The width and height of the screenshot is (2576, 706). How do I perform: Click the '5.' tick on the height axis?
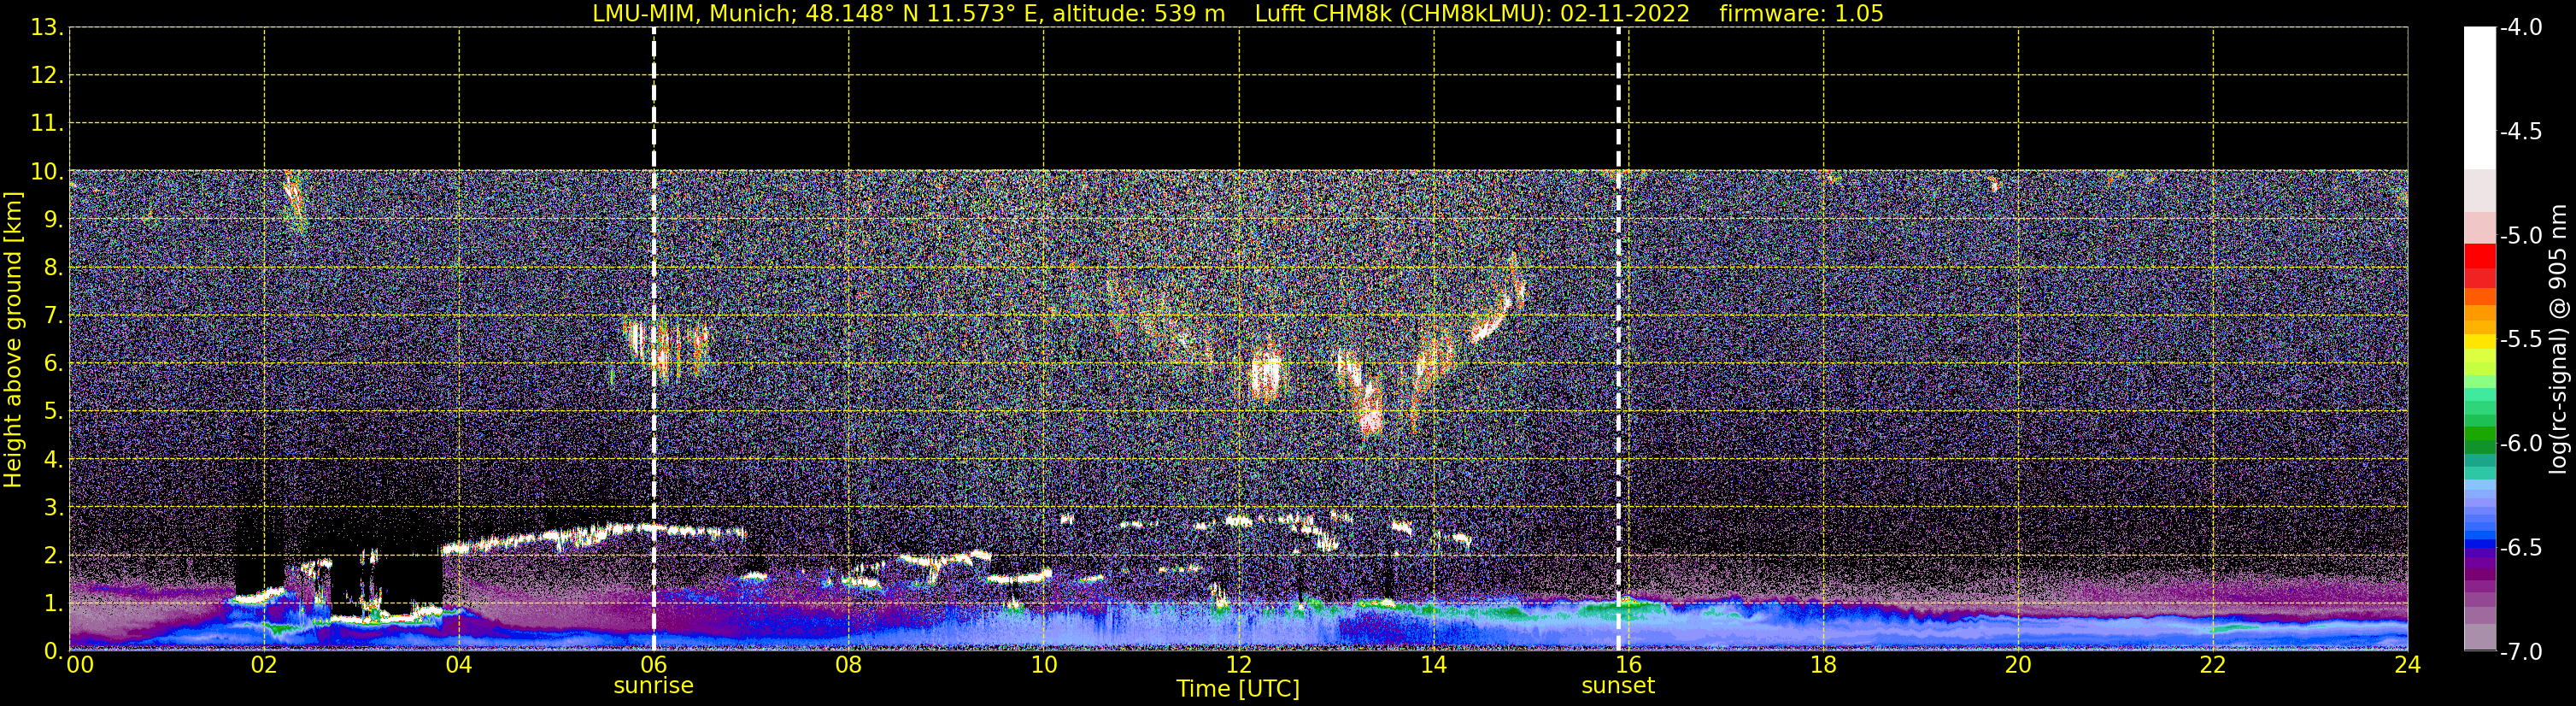[x=53, y=412]
